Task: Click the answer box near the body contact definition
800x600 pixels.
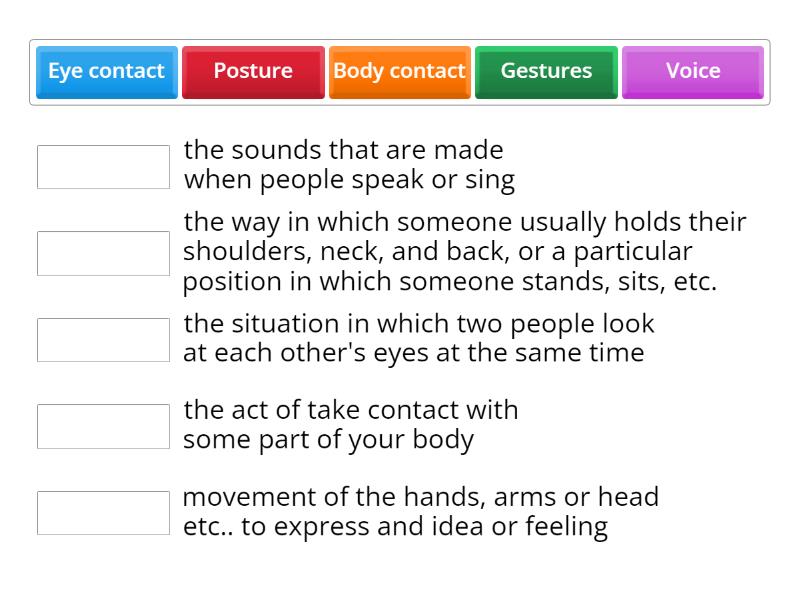Action: [102, 426]
